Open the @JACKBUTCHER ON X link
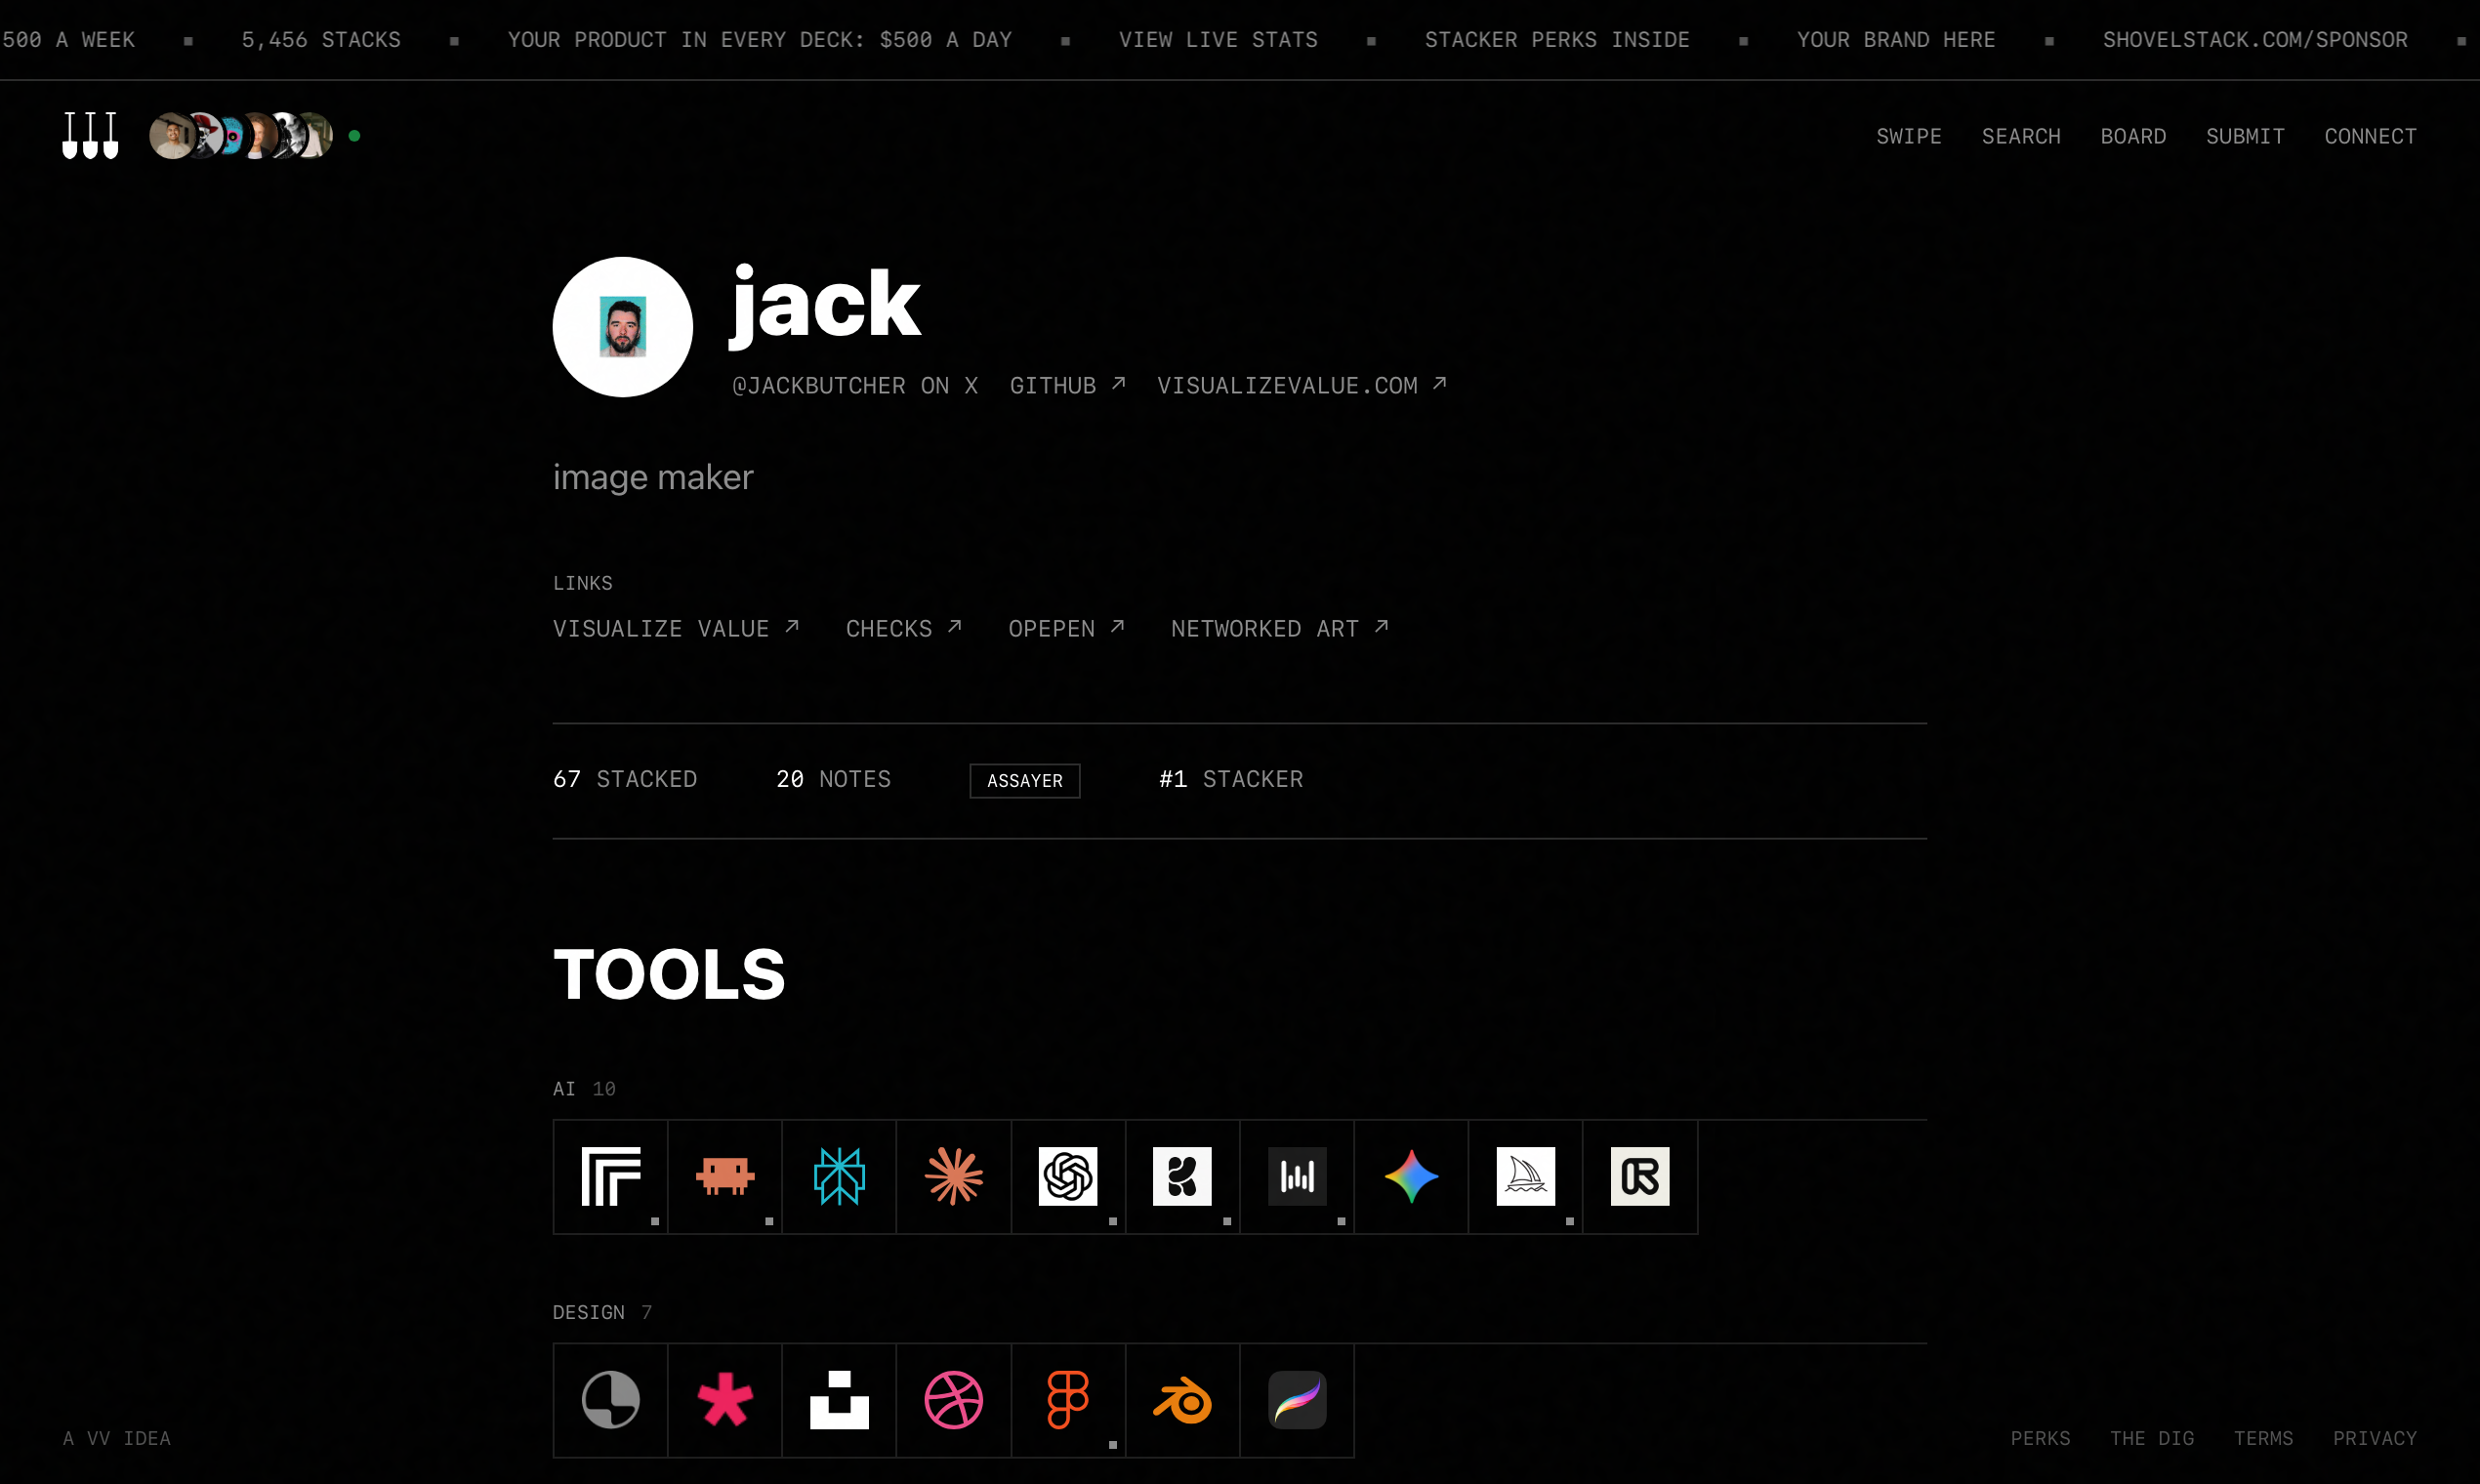 click(x=855, y=385)
